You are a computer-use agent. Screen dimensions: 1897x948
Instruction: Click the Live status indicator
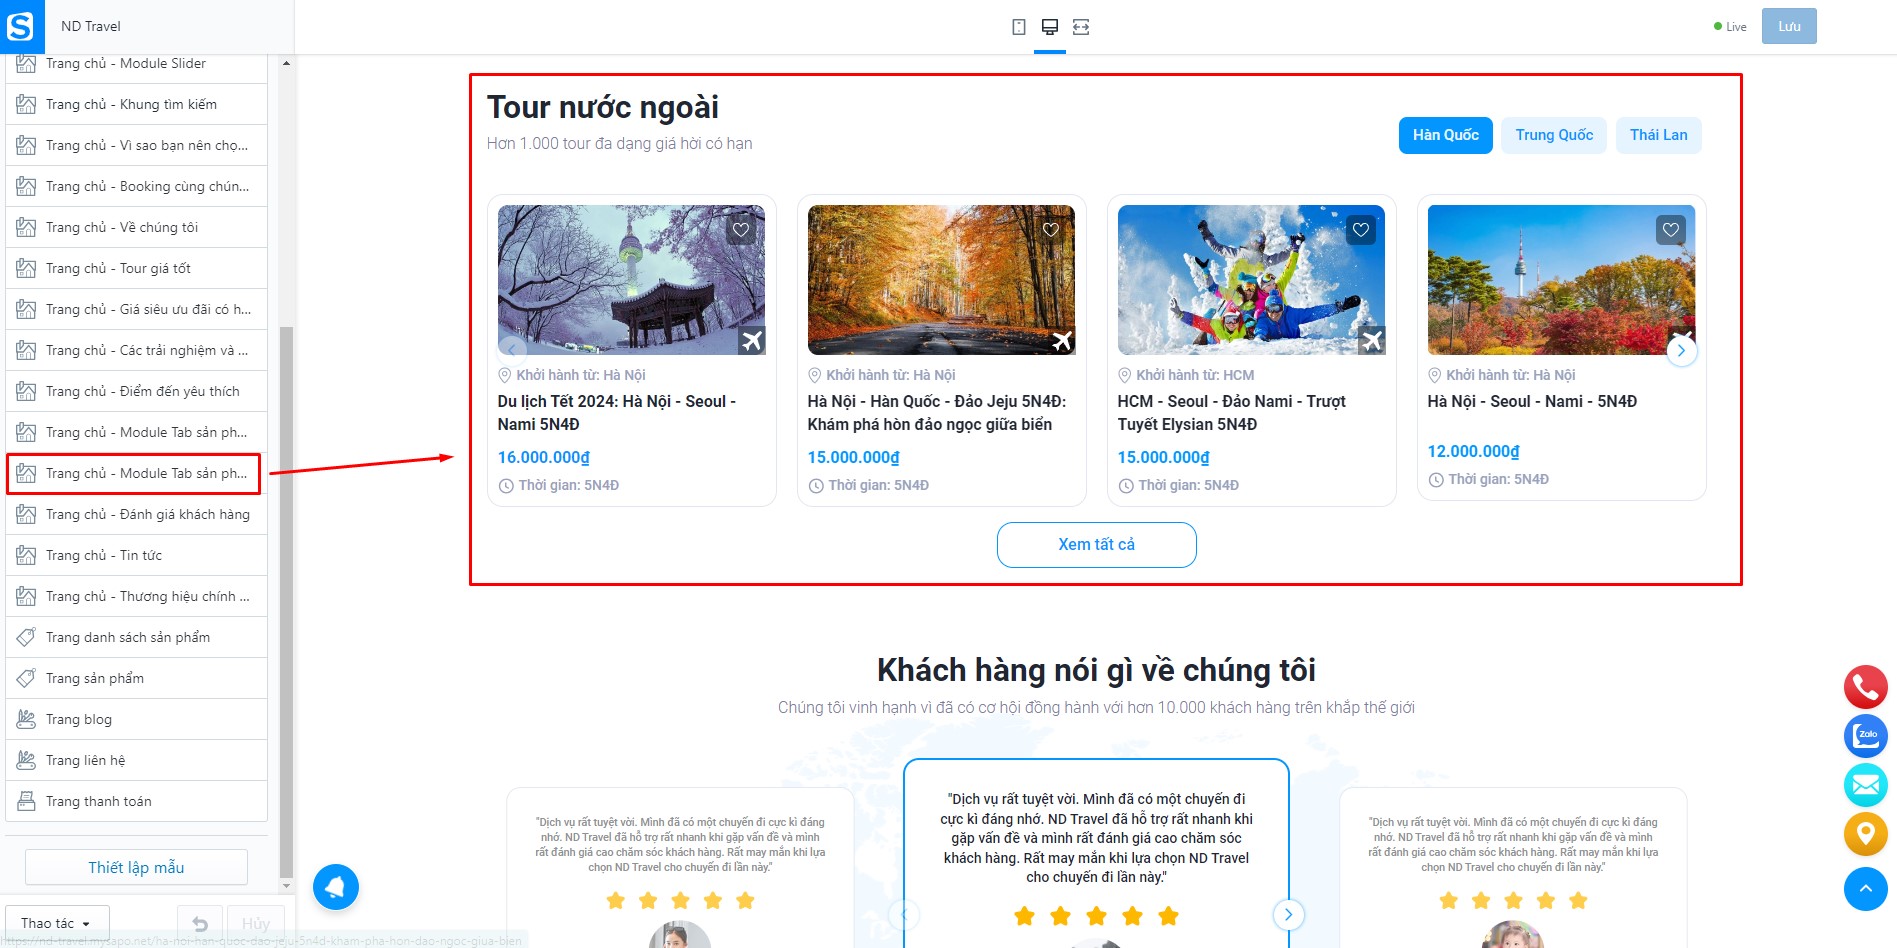pos(1730,27)
